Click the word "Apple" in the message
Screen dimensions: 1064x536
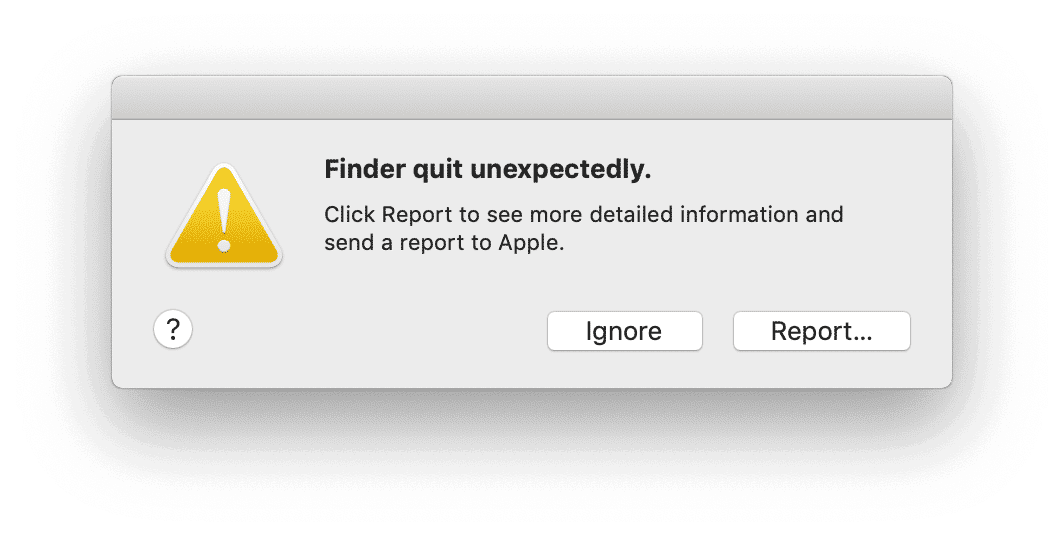[x=530, y=243]
